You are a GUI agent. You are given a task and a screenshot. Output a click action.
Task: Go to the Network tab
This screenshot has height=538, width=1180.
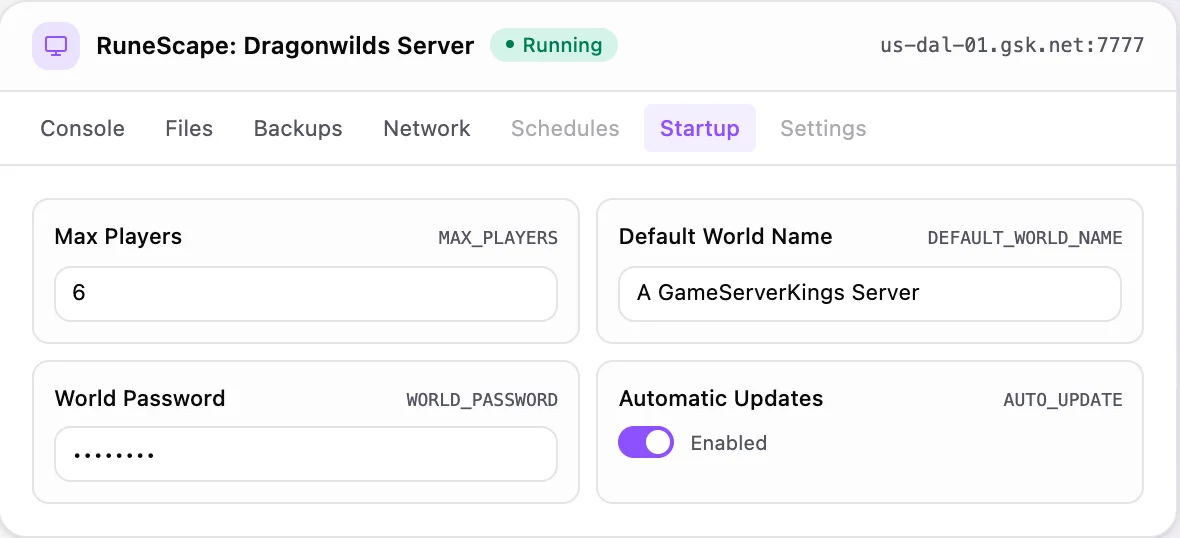pyautogui.click(x=427, y=128)
